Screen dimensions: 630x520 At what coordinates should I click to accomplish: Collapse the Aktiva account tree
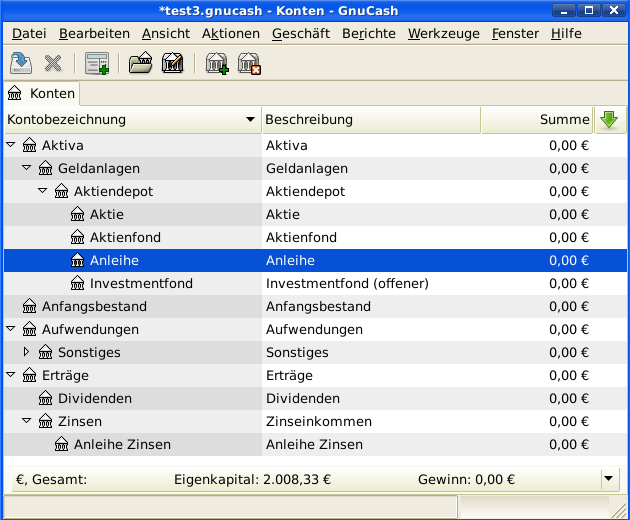point(11,145)
